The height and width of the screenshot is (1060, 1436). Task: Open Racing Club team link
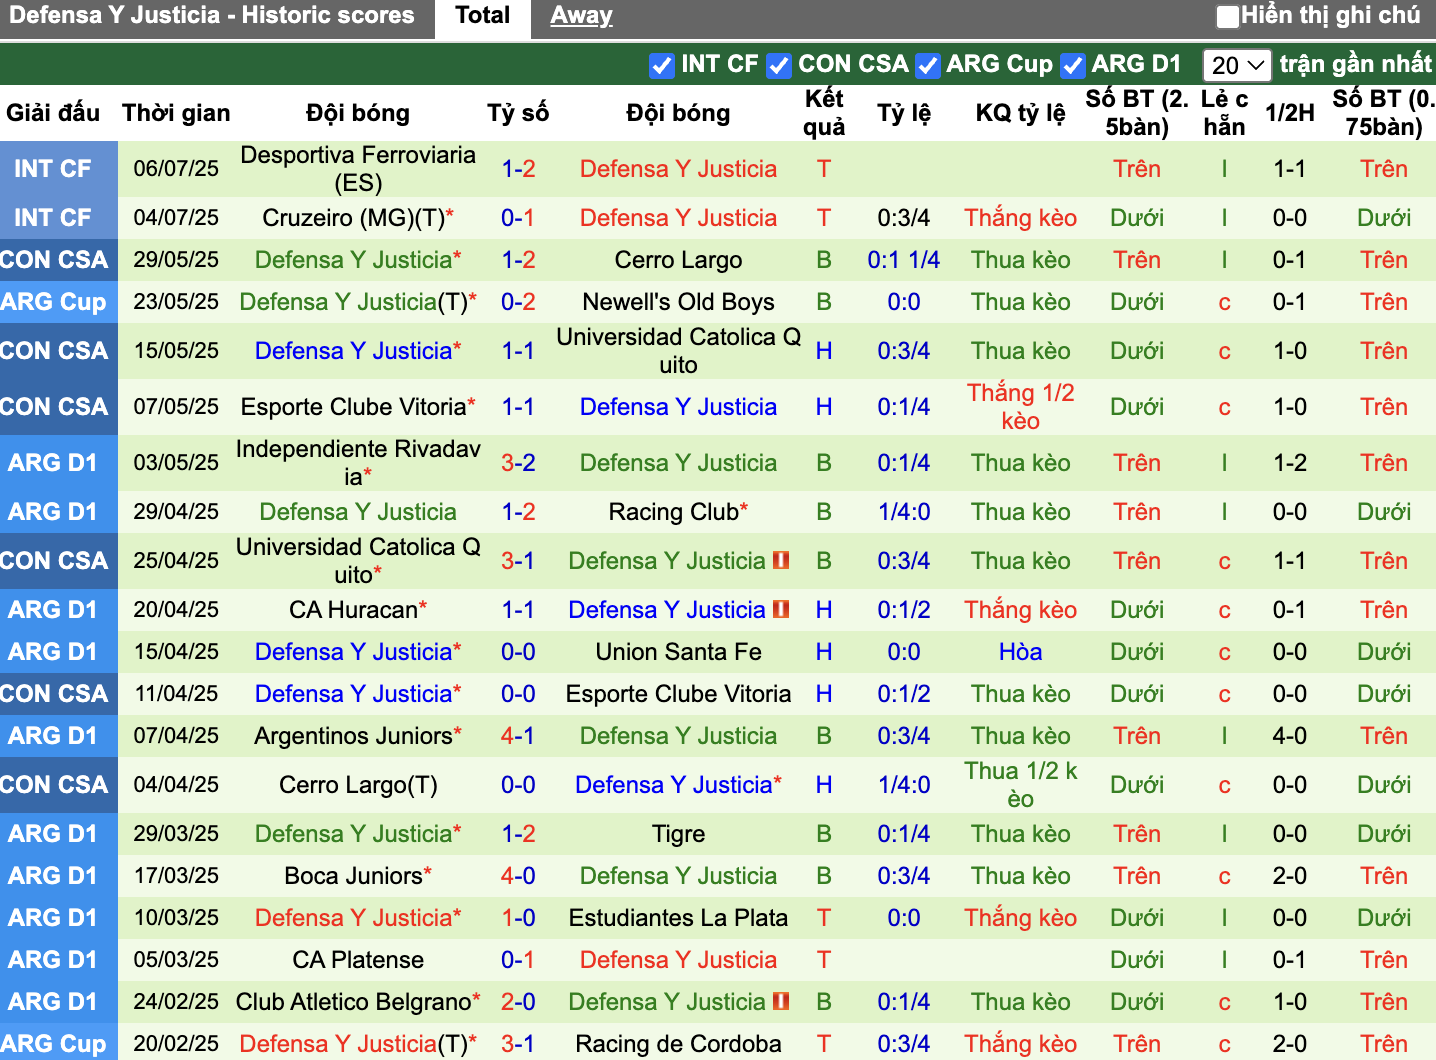coord(673,512)
